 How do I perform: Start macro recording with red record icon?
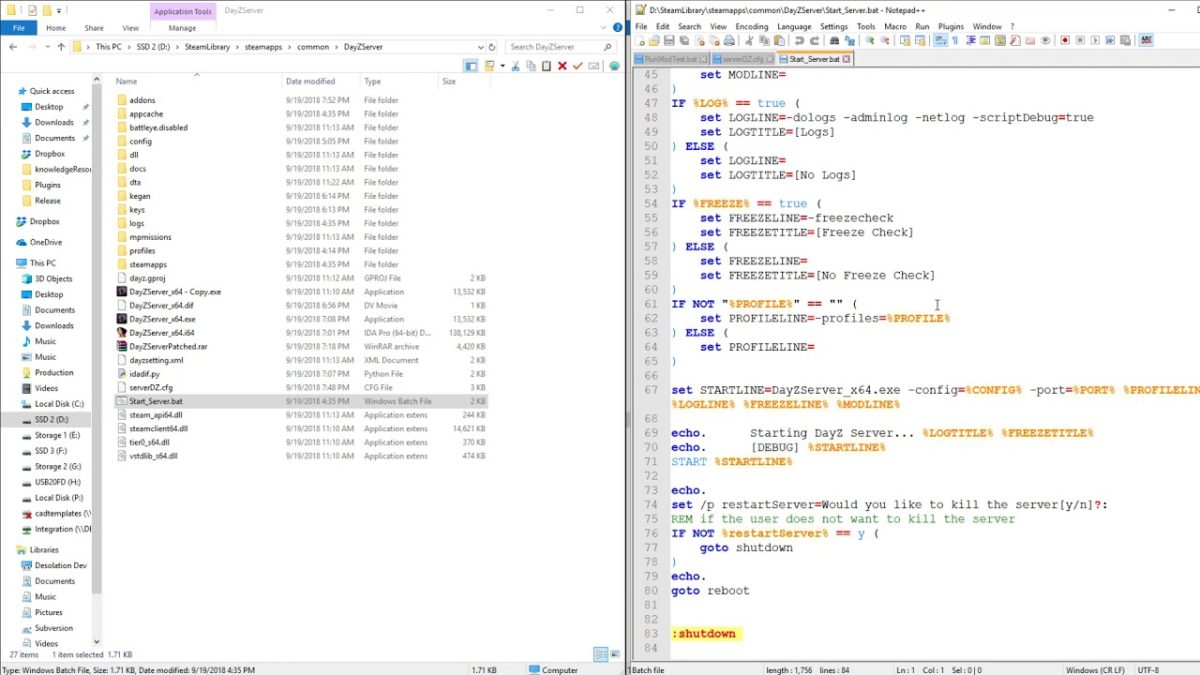click(x=1065, y=40)
